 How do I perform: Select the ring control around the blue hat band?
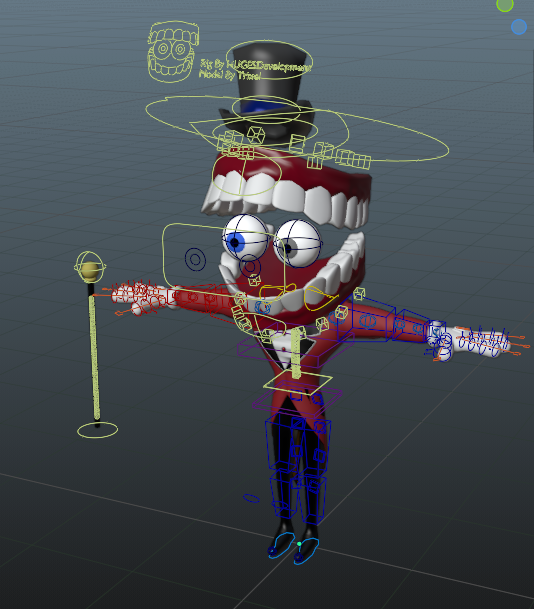[x=266, y=109]
